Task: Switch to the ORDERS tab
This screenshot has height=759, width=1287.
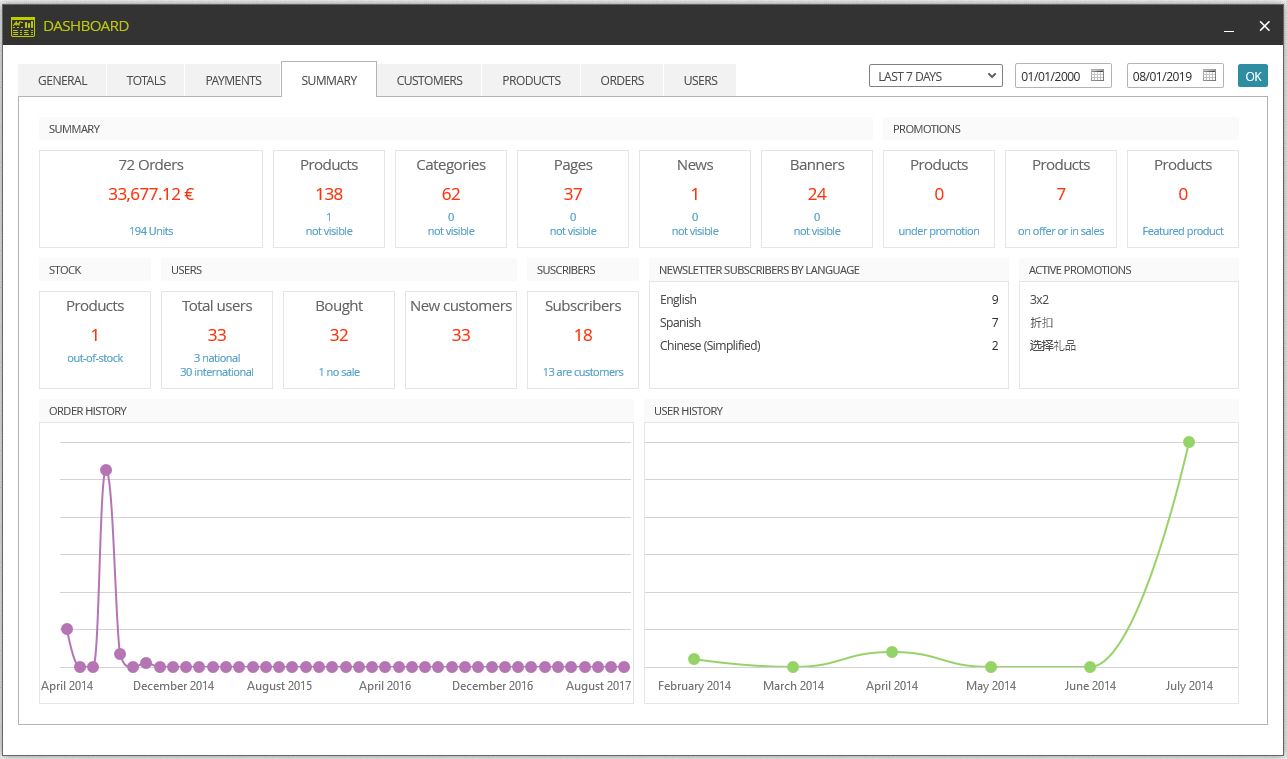Action: click(x=622, y=80)
